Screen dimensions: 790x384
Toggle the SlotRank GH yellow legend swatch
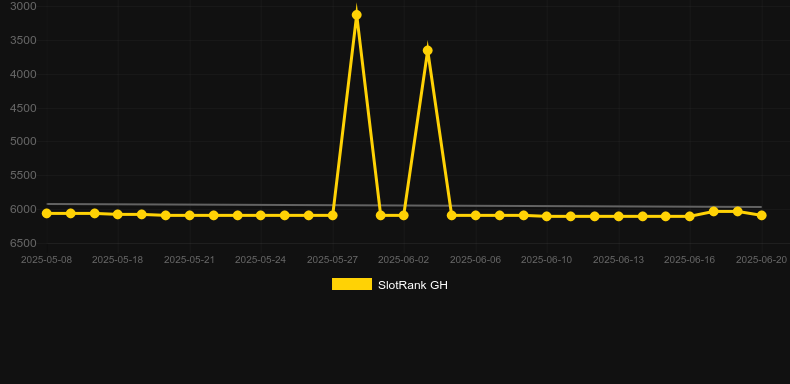coord(352,284)
